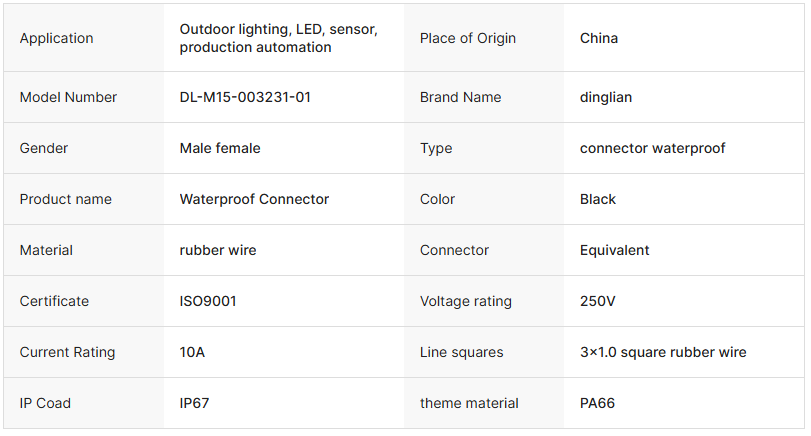Click the Place of Origin label

[468, 38]
